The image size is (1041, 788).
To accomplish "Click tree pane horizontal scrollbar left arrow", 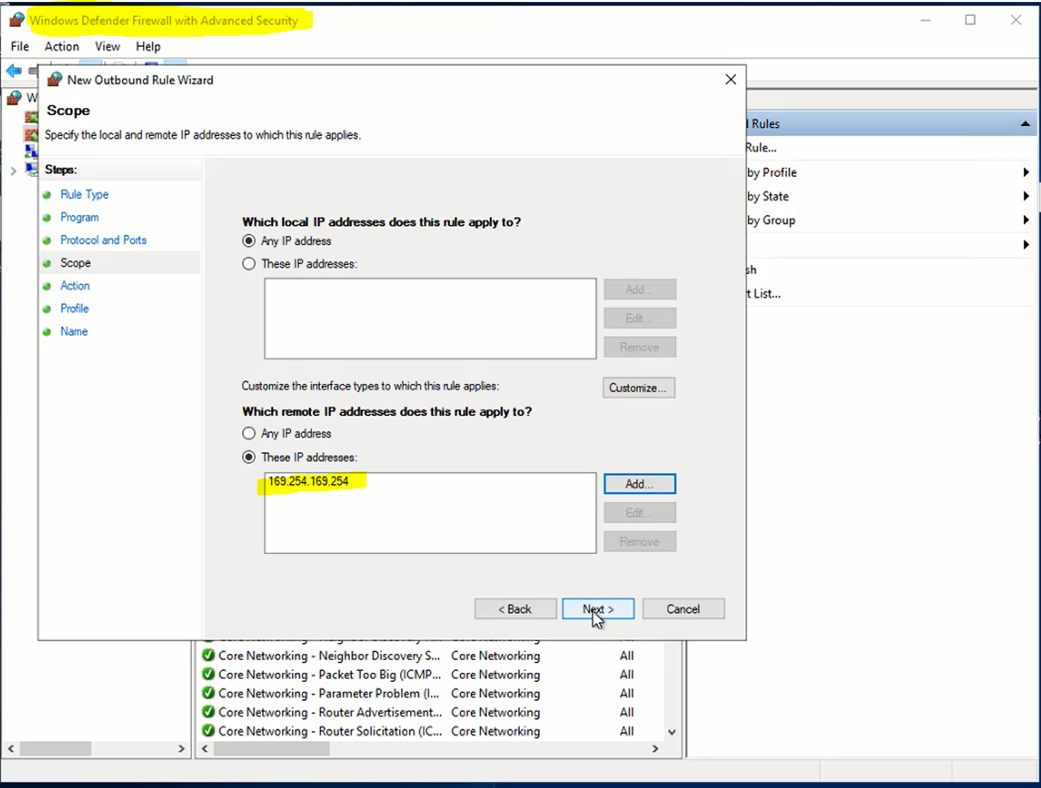I will coord(11,749).
